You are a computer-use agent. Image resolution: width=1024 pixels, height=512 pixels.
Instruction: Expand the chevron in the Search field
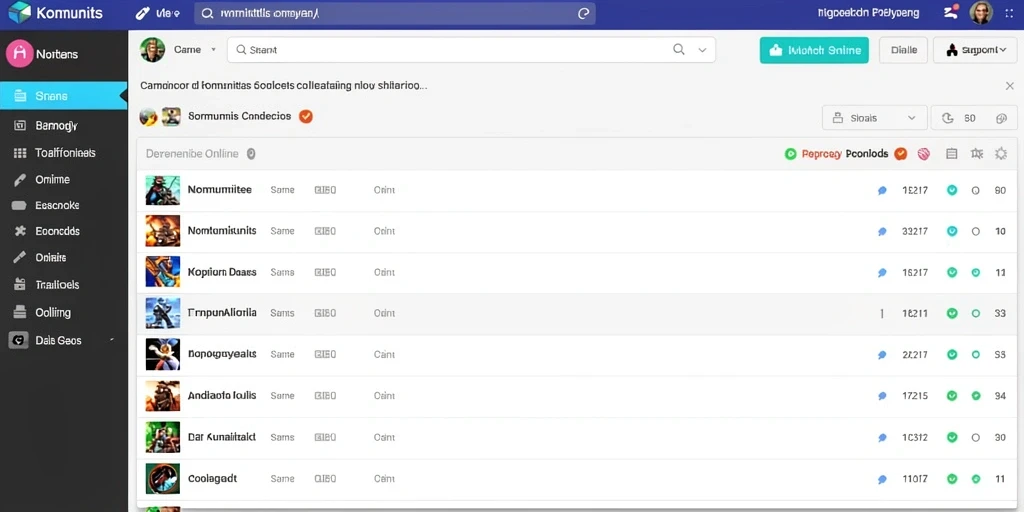(702, 50)
